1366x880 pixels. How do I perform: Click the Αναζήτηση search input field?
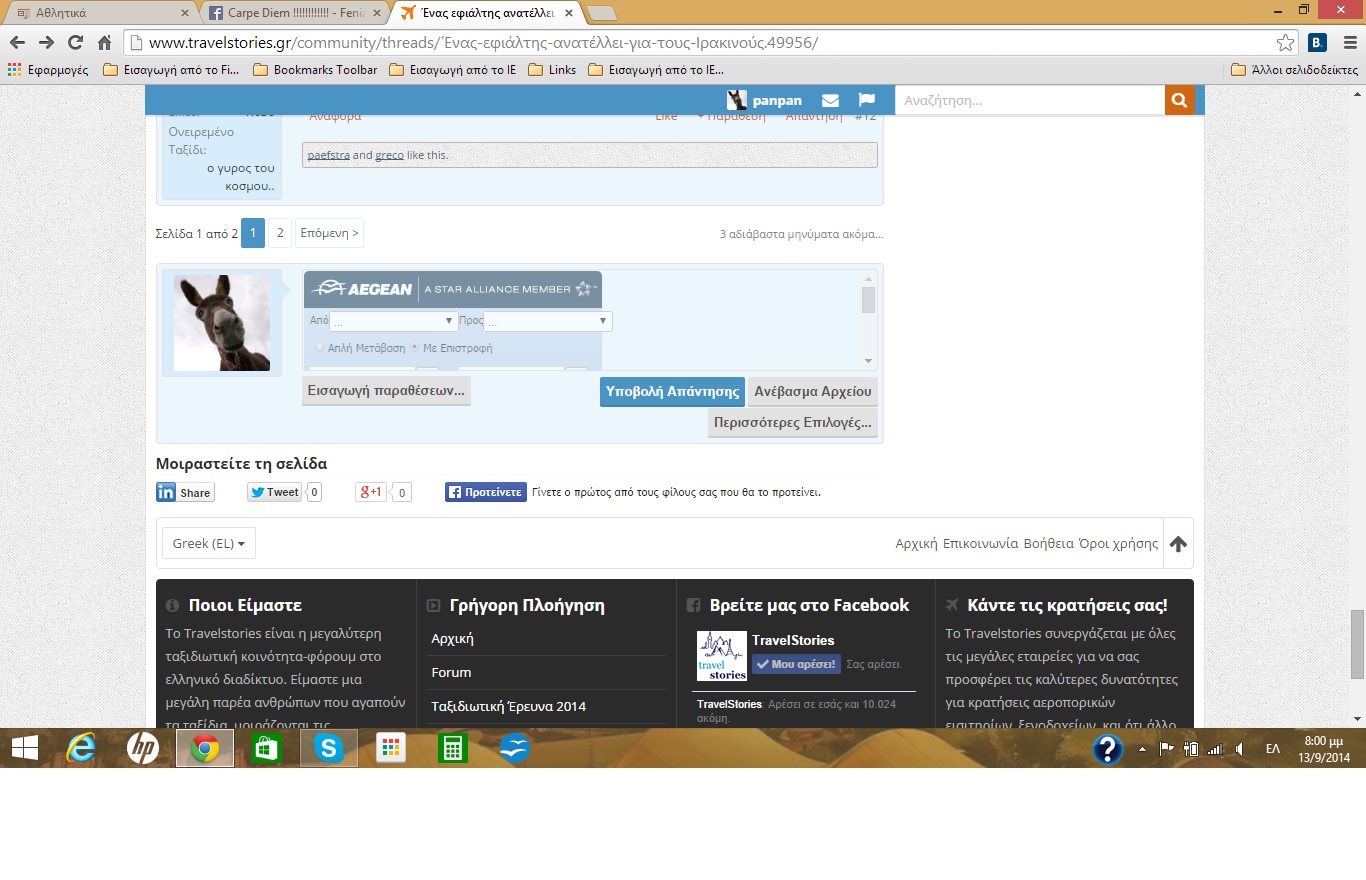click(1030, 100)
